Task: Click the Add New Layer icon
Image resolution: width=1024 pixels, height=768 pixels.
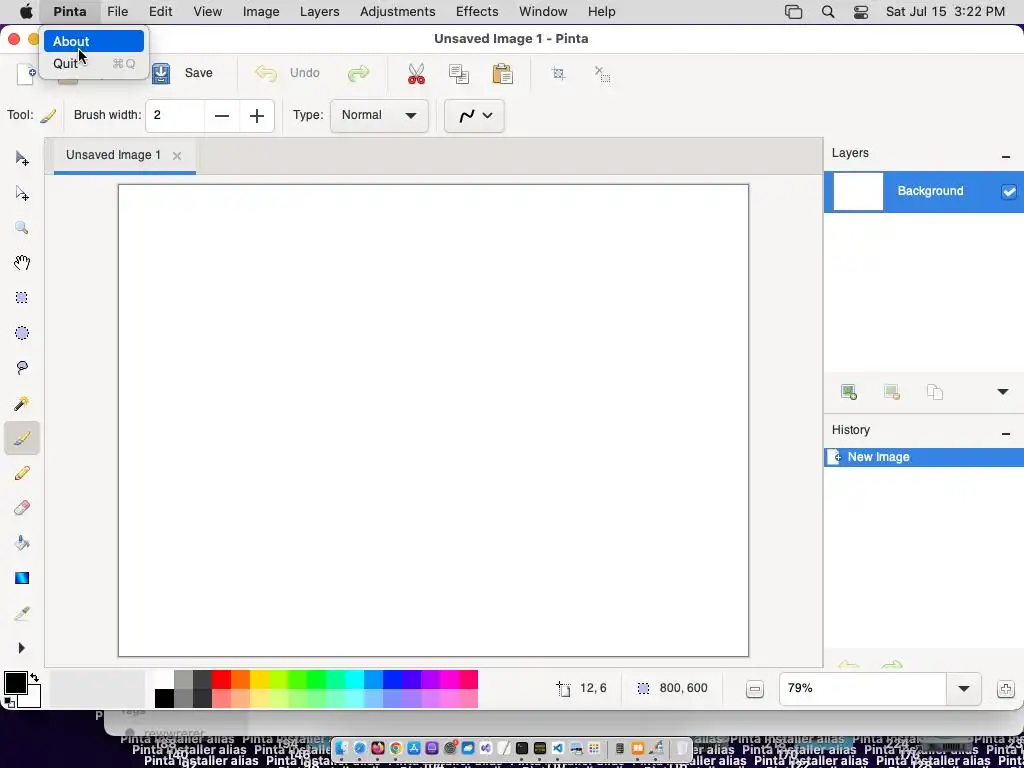Action: [848, 392]
